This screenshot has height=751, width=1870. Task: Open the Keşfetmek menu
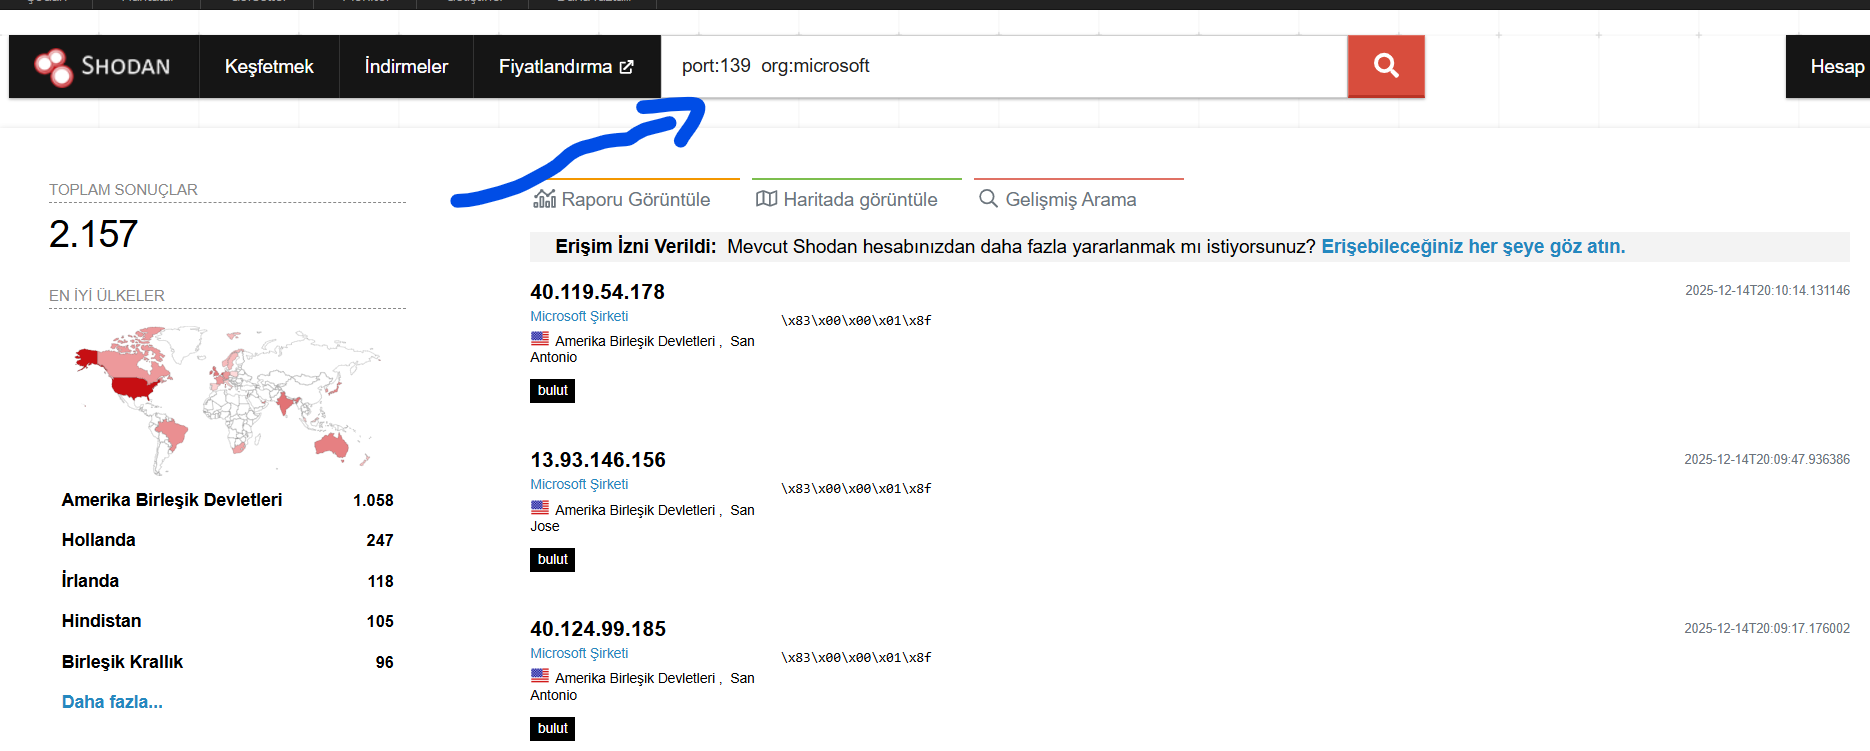pos(269,67)
